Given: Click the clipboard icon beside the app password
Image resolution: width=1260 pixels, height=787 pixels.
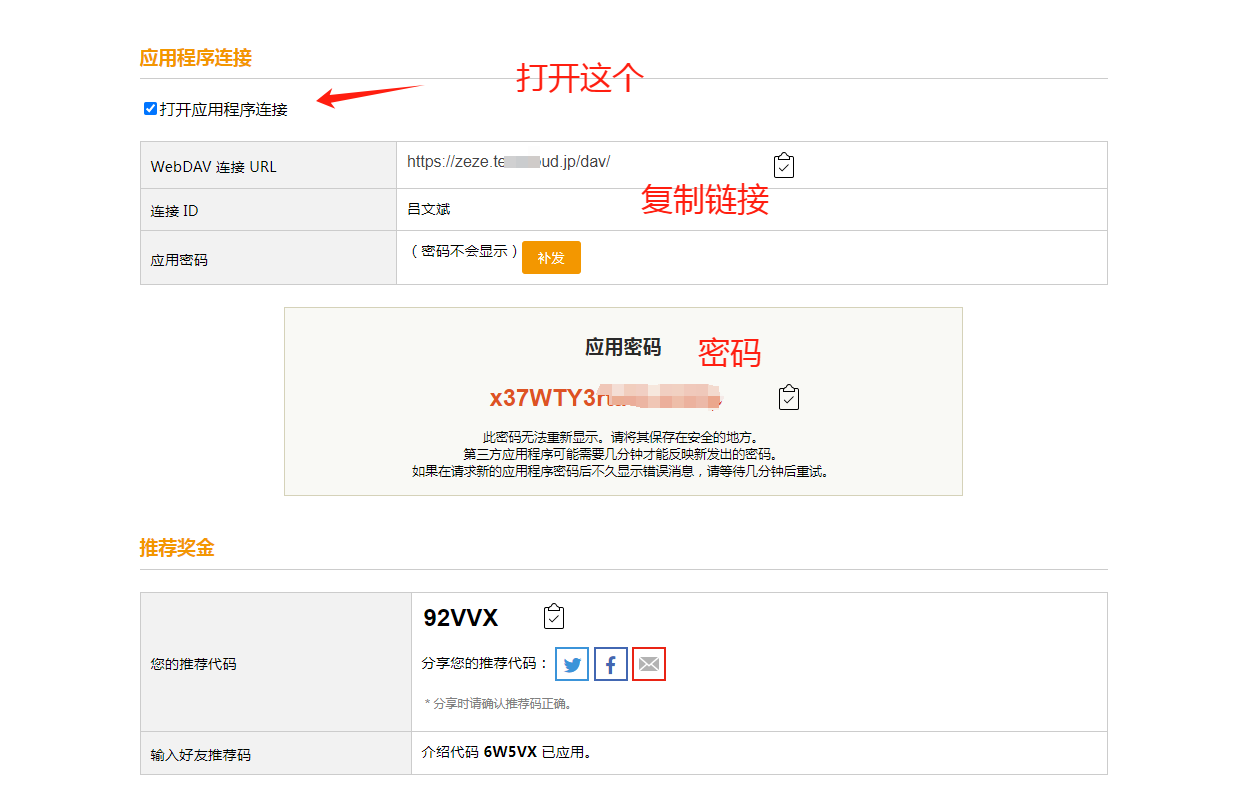Looking at the screenshot, I should (789, 398).
